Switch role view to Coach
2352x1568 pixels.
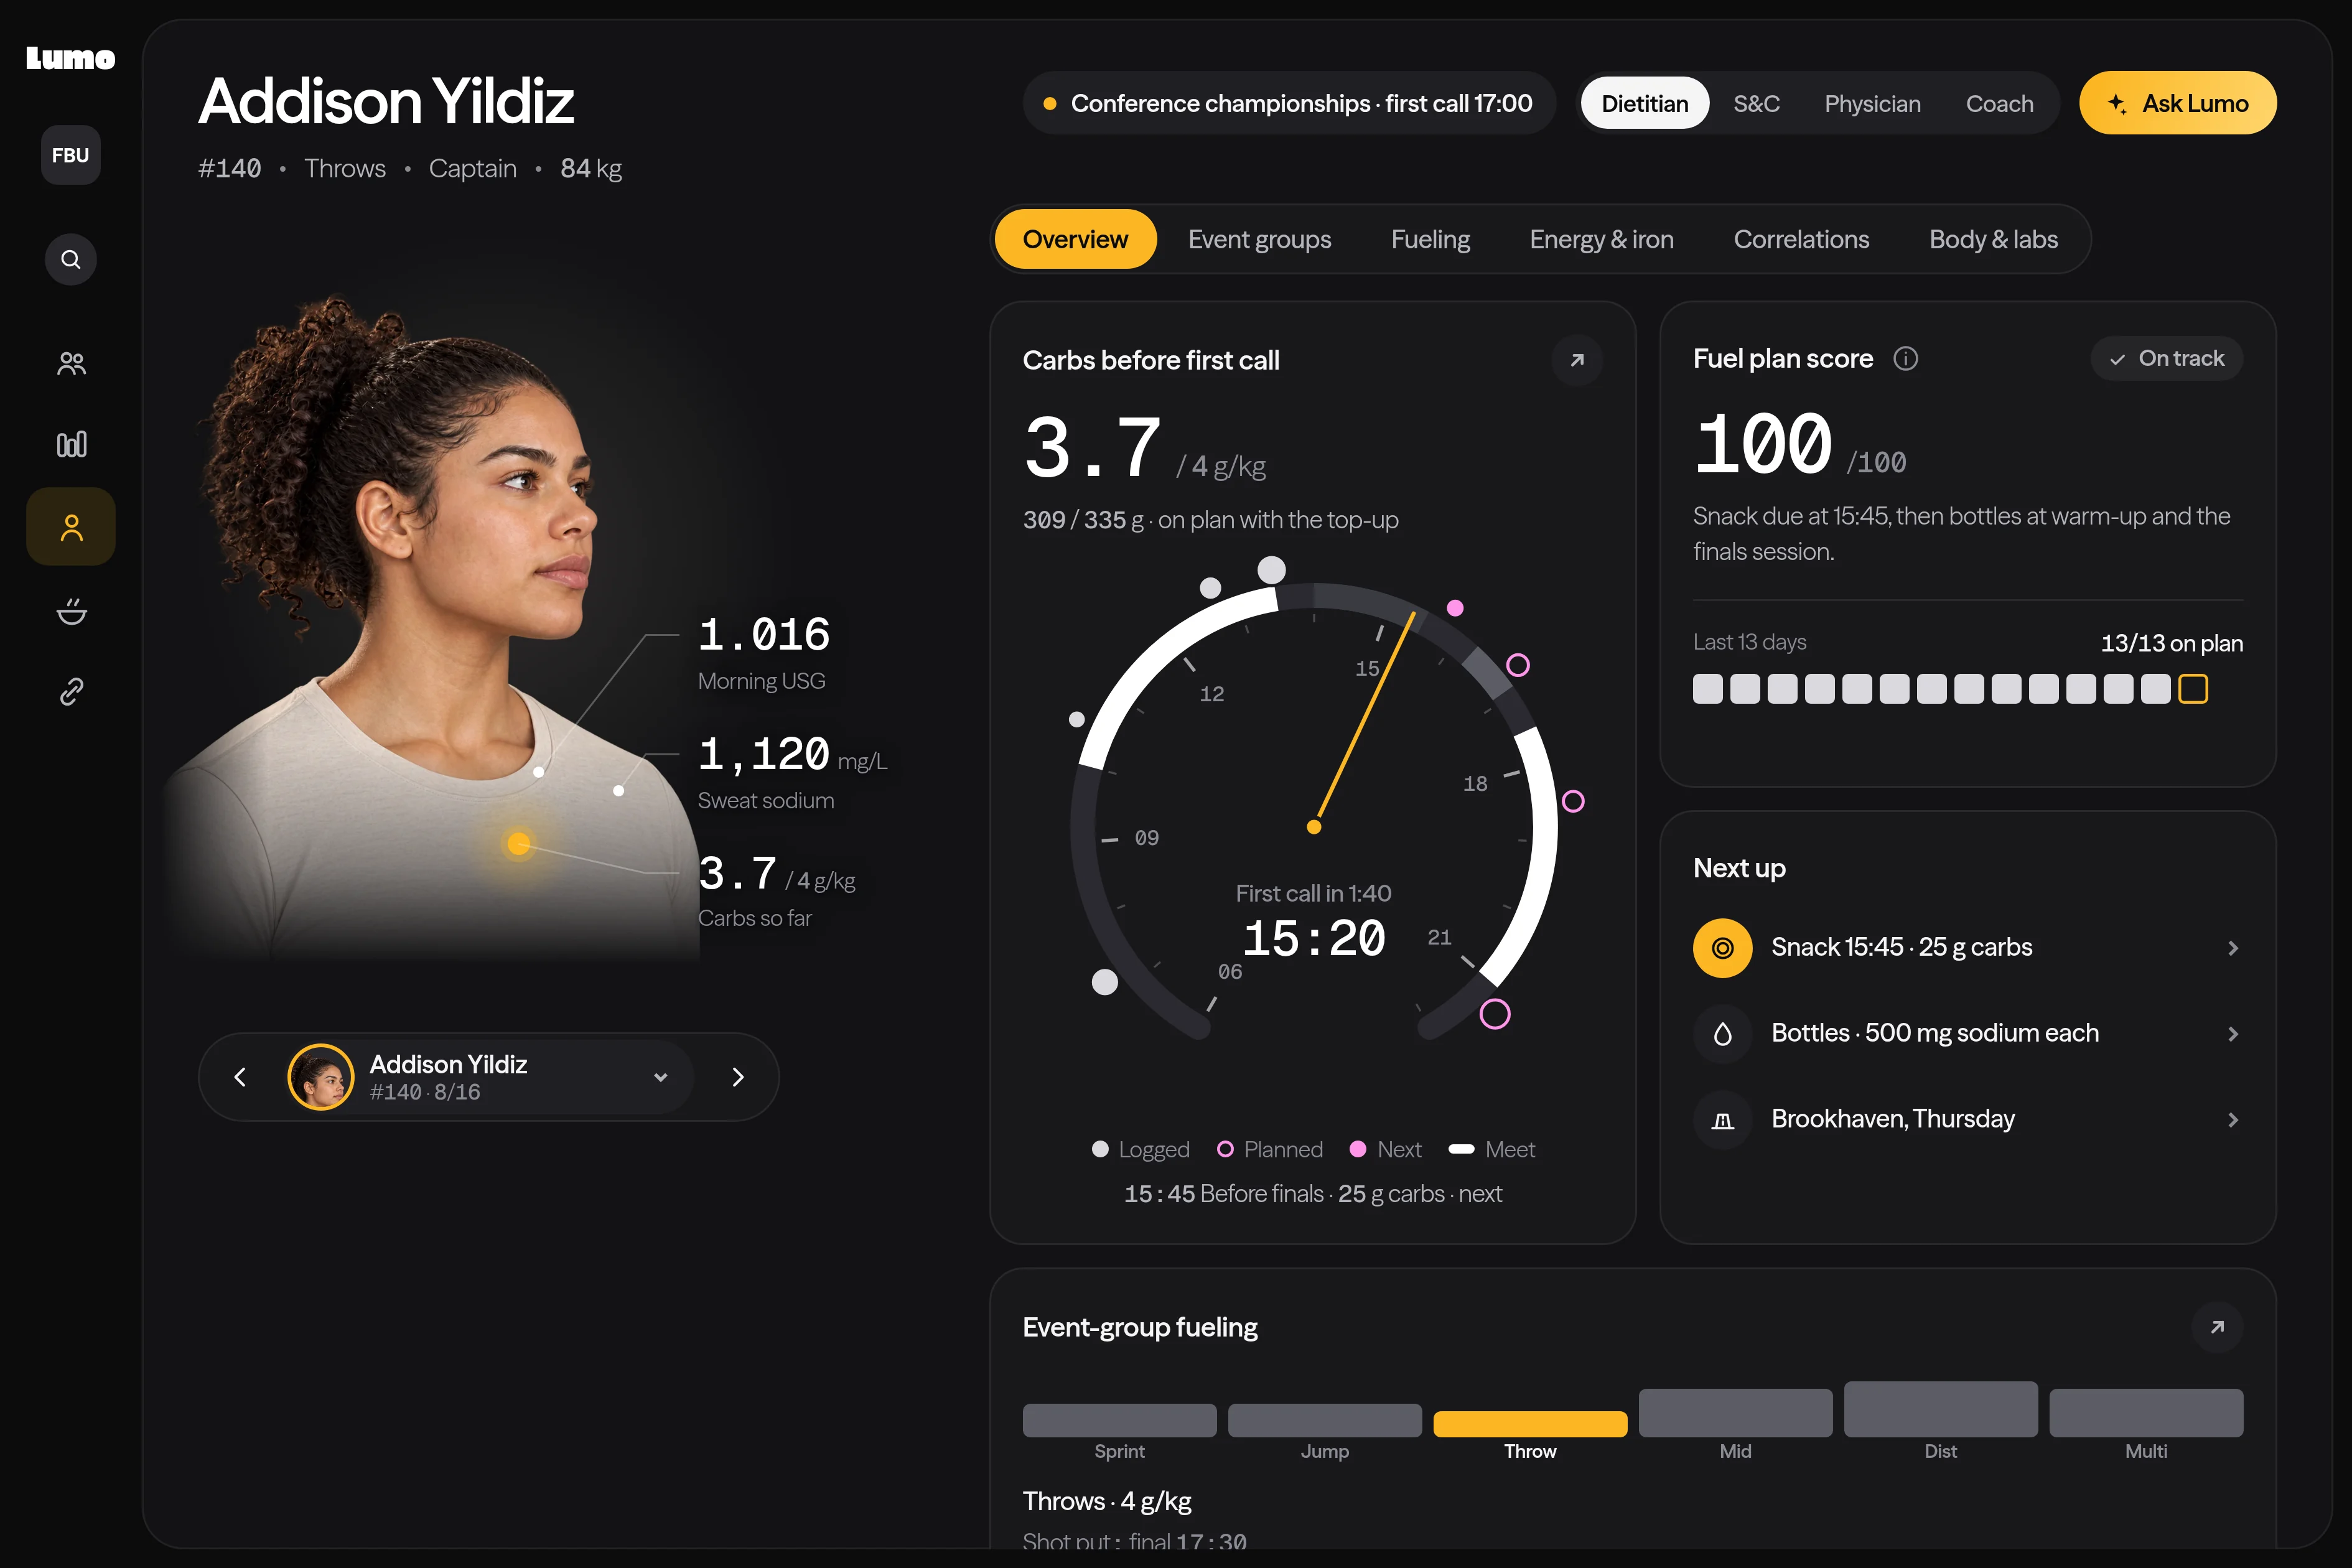click(1999, 103)
